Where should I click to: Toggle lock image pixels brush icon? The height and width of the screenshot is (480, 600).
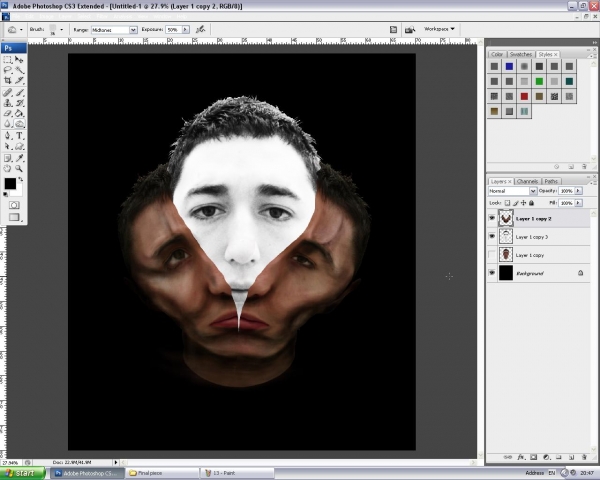pos(515,203)
